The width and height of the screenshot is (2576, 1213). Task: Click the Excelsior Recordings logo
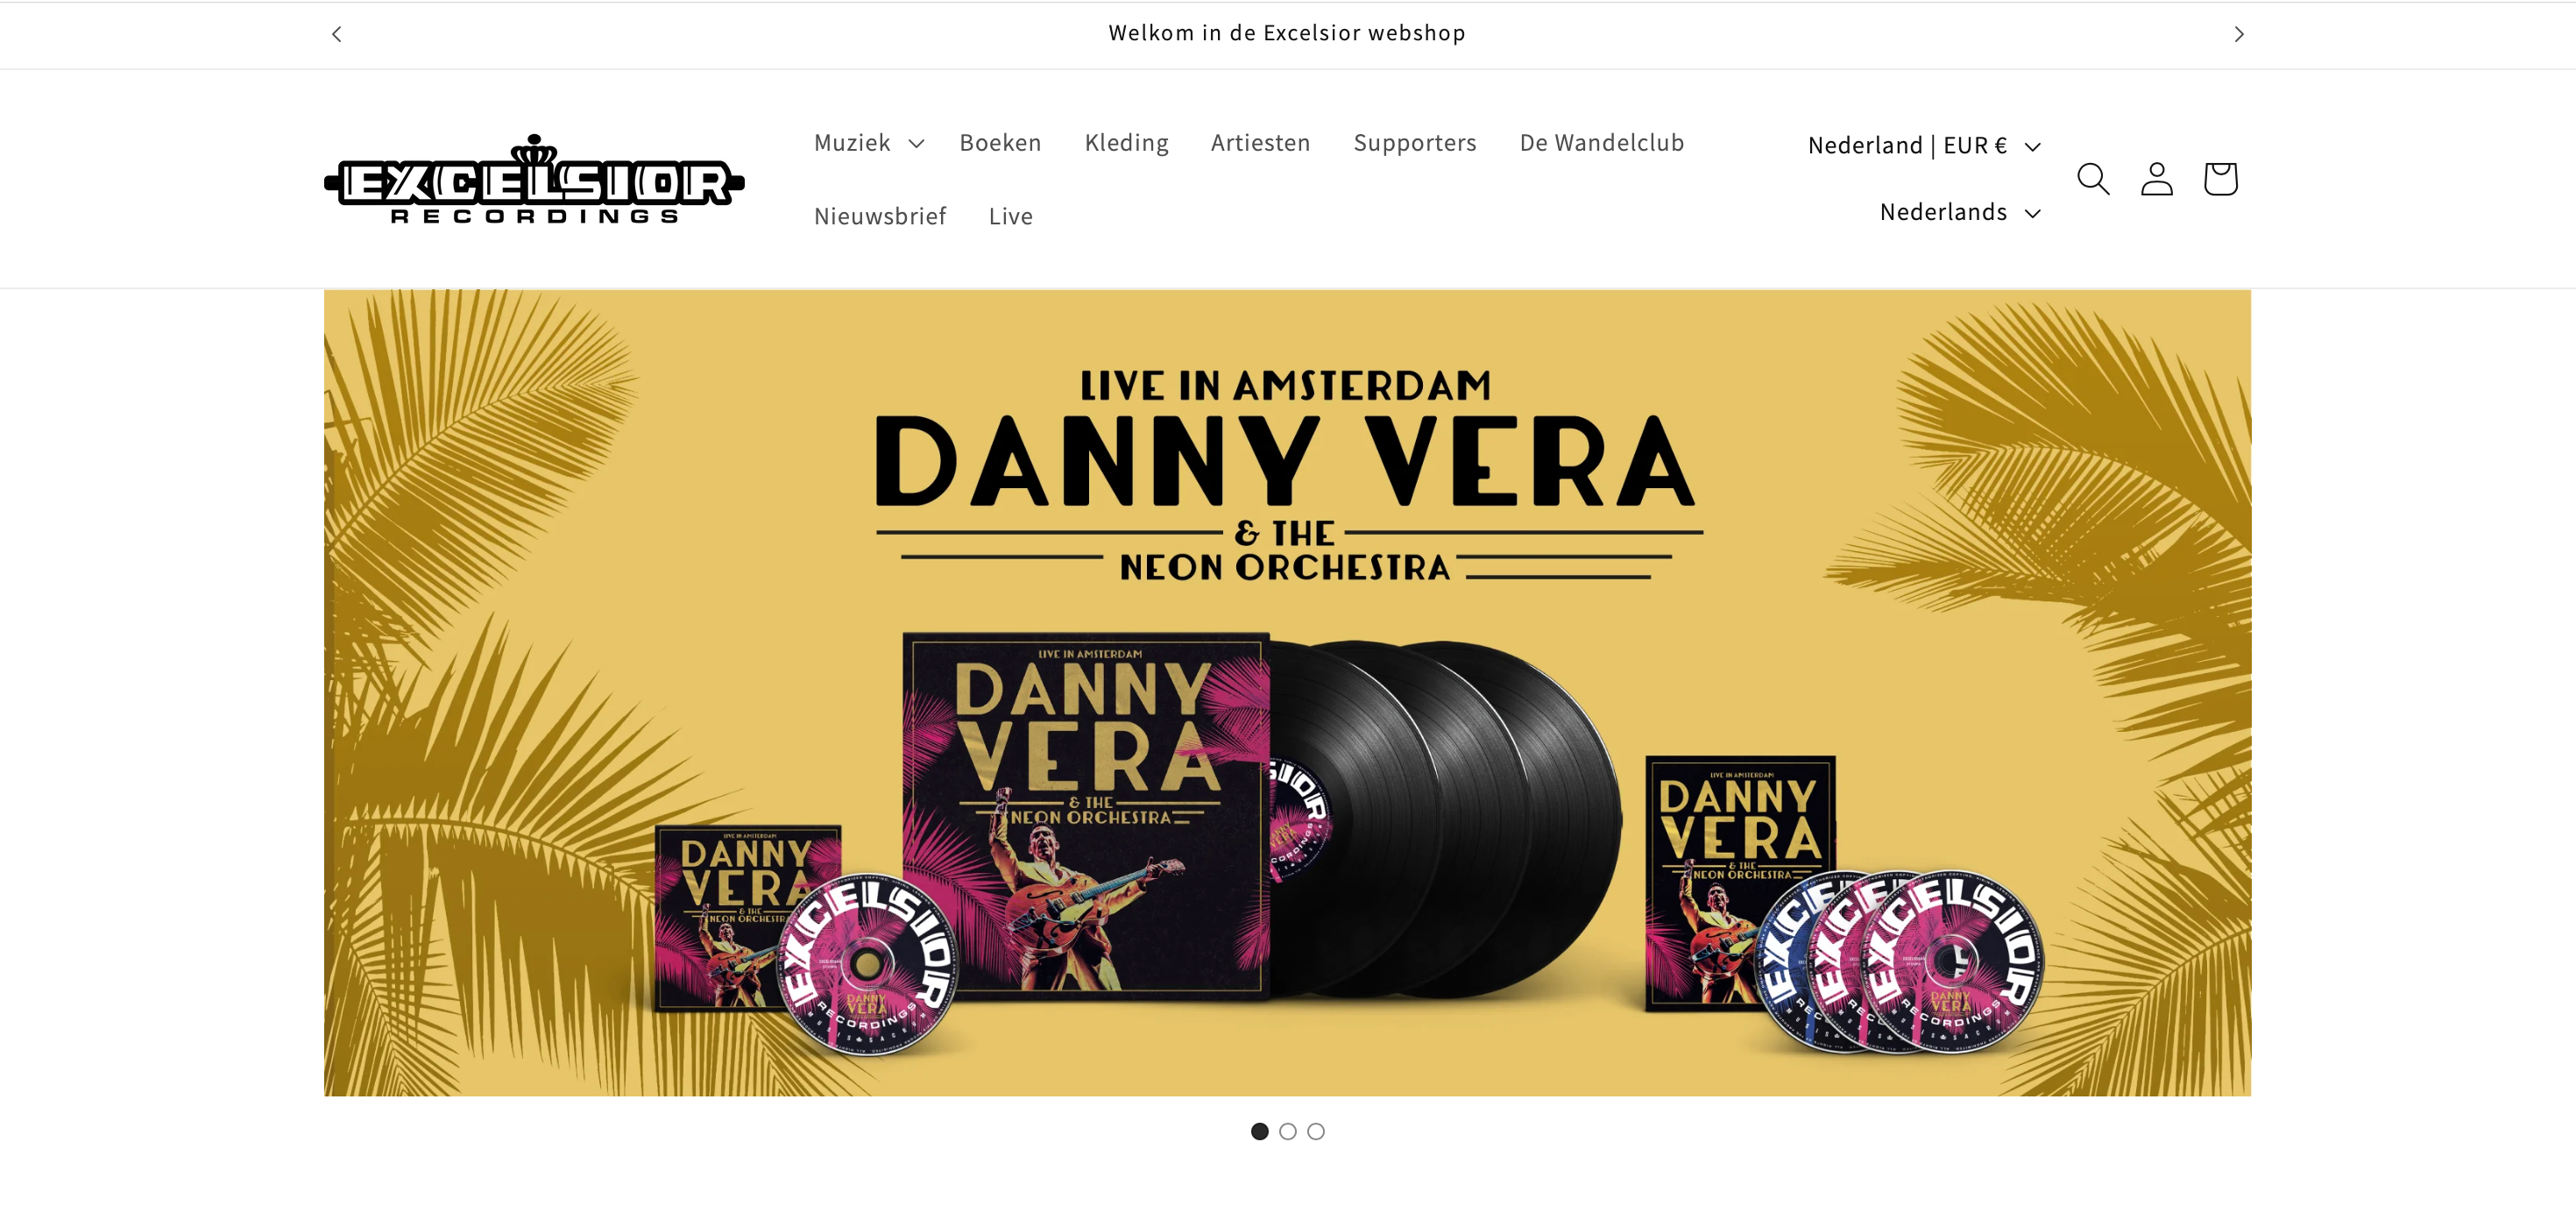tap(534, 179)
